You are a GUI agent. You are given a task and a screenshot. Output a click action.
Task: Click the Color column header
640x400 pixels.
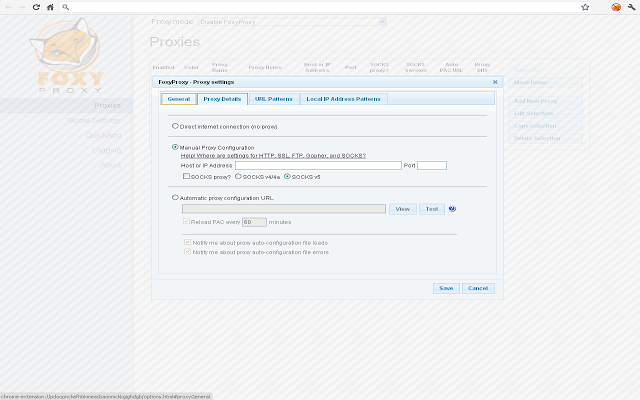(x=191, y=67)
